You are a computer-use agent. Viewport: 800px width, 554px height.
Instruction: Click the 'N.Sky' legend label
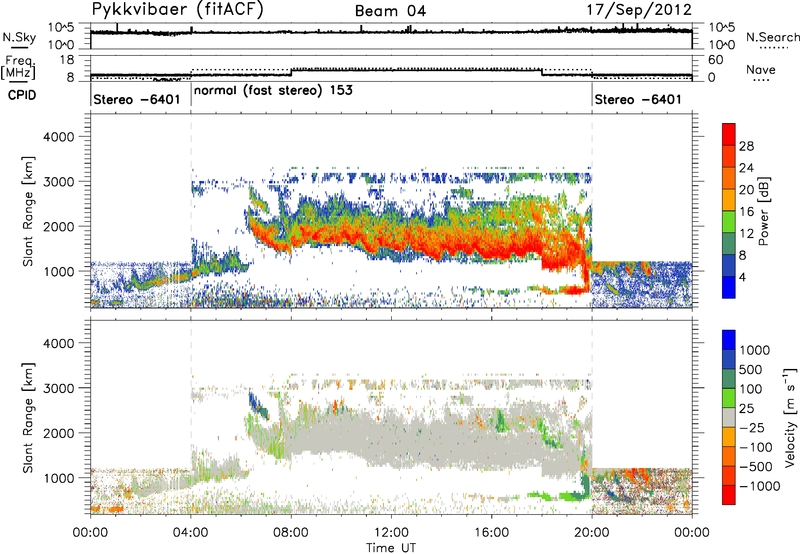pyautogui.click(x=19, y=37)
